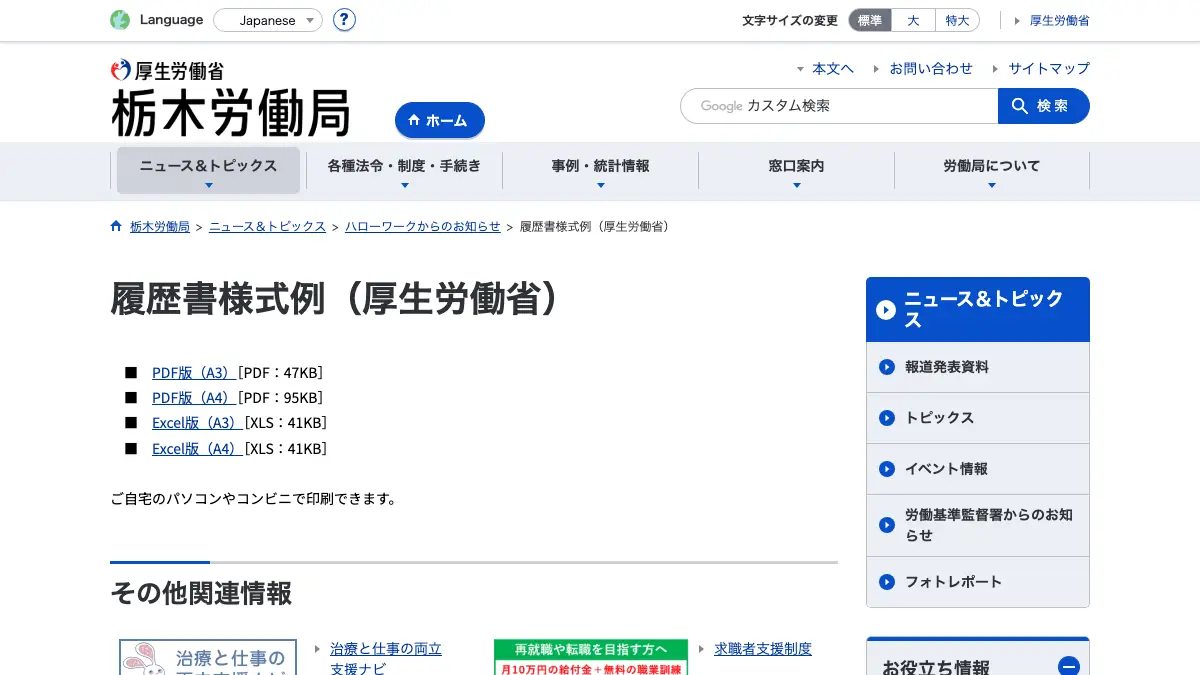Download PDF版（A3）file

(x=194, y=373)
